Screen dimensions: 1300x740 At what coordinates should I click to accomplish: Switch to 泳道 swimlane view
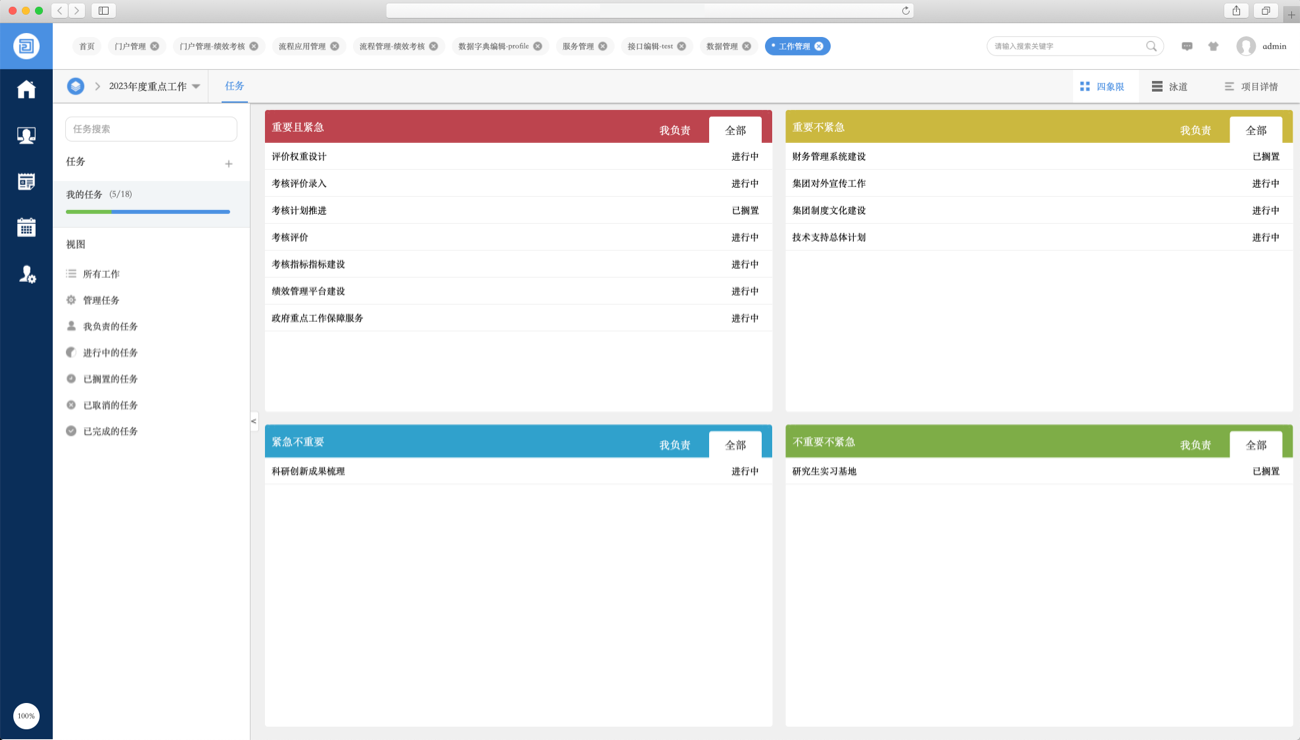tap(1170, 87)
